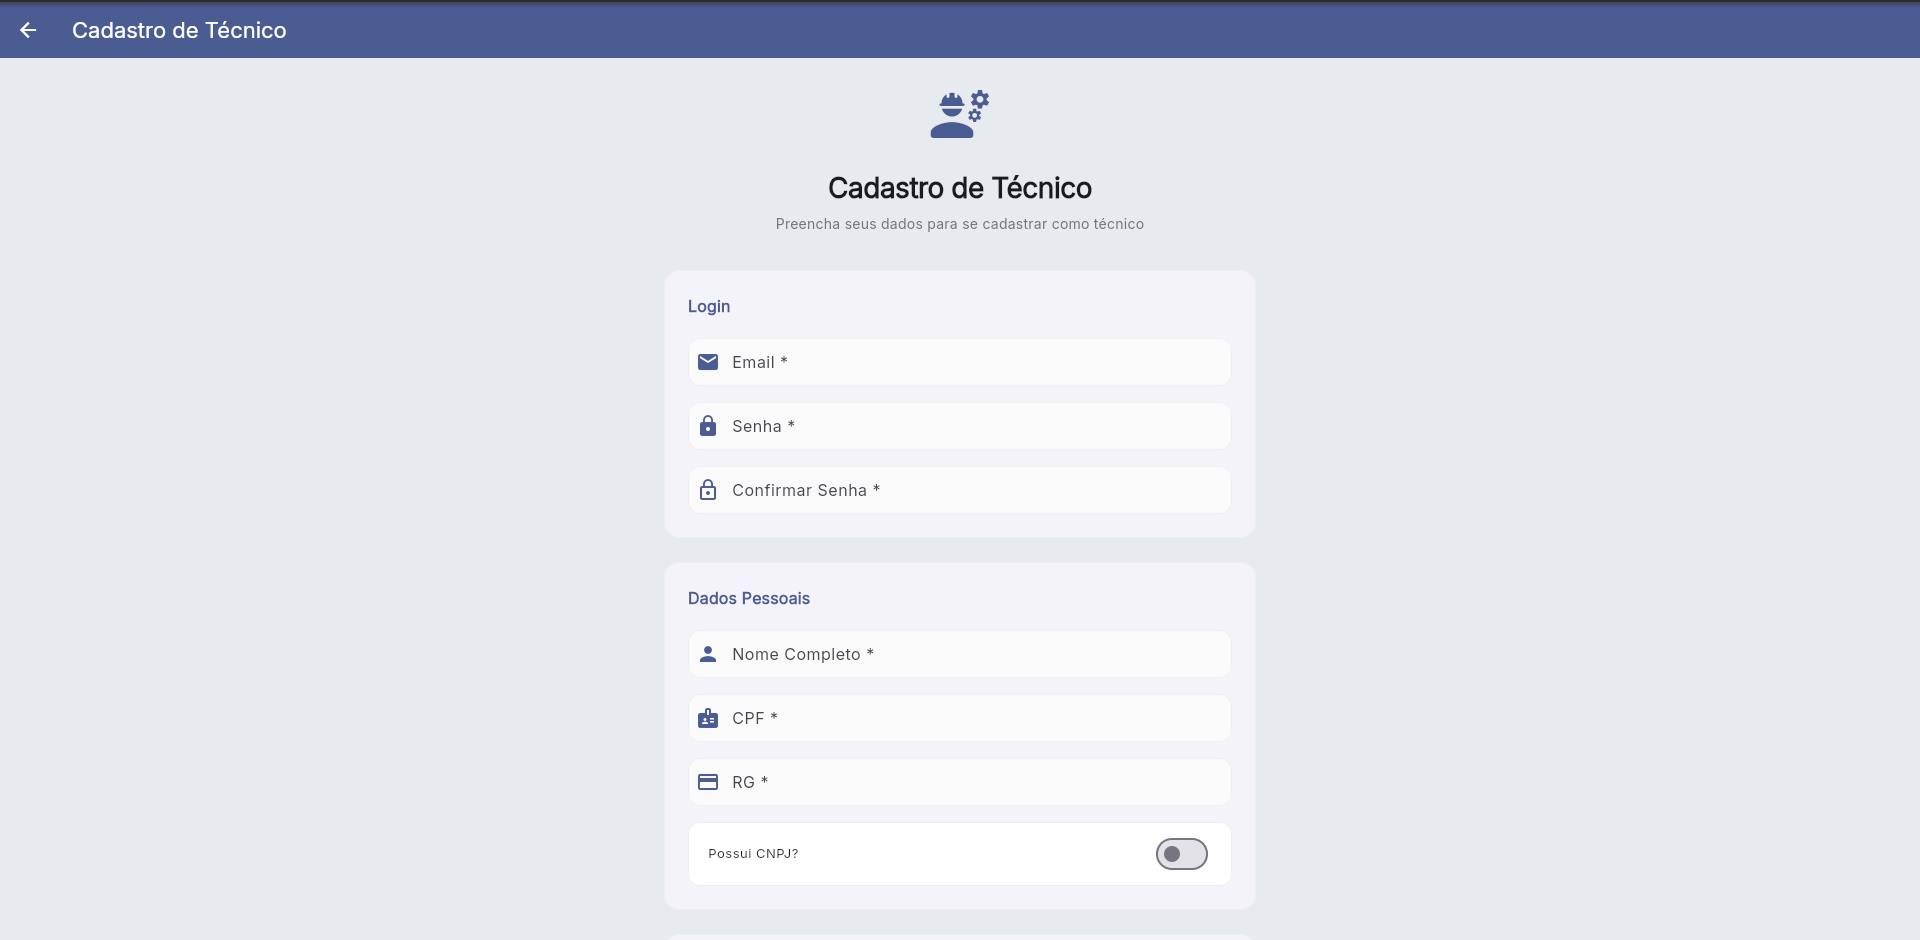
Task: Click the Dados Pessoais section heading
Action: point(748,598)
